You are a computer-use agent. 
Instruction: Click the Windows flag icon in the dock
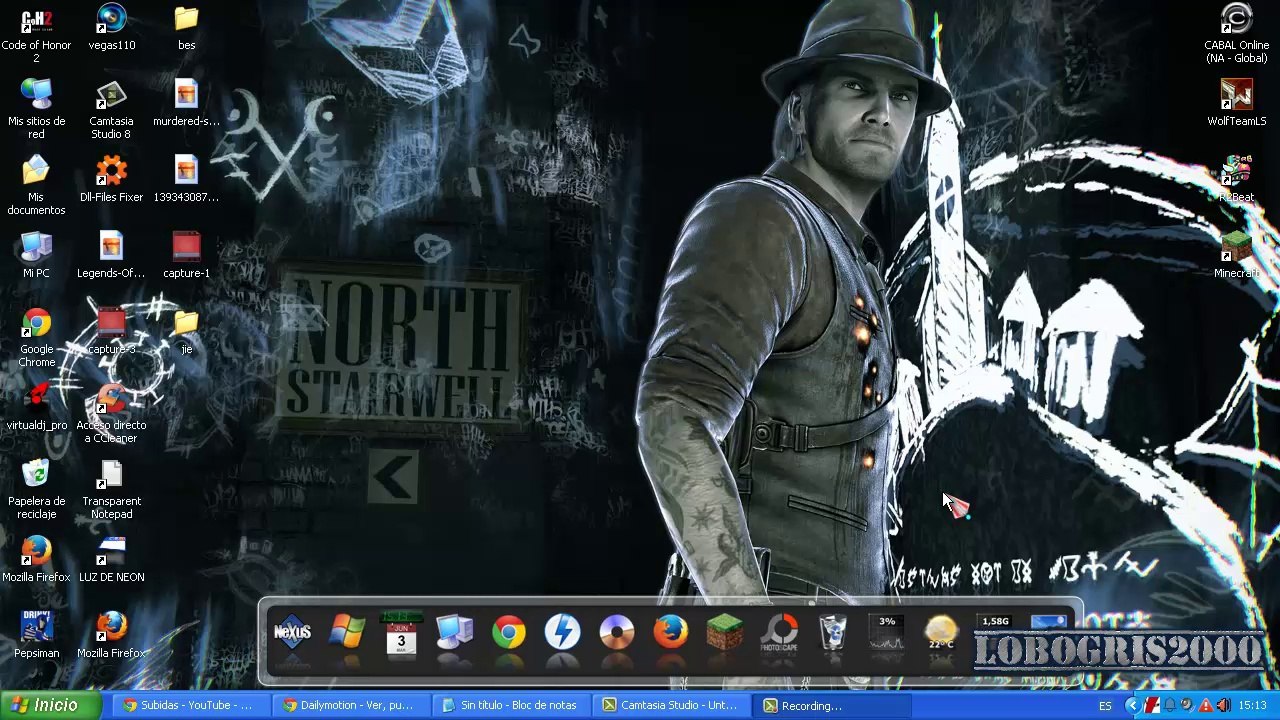tap(347, 632)
